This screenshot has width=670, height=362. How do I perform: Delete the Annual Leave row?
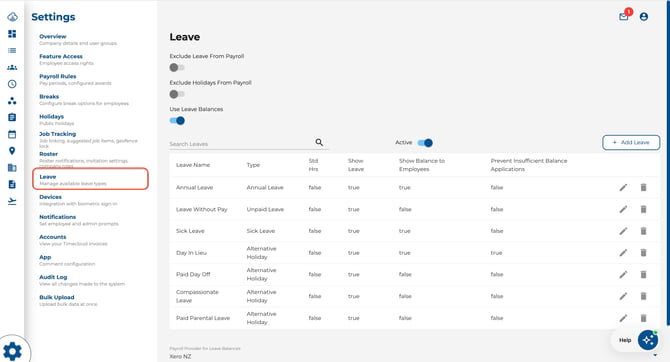click(x=644, y=187)
